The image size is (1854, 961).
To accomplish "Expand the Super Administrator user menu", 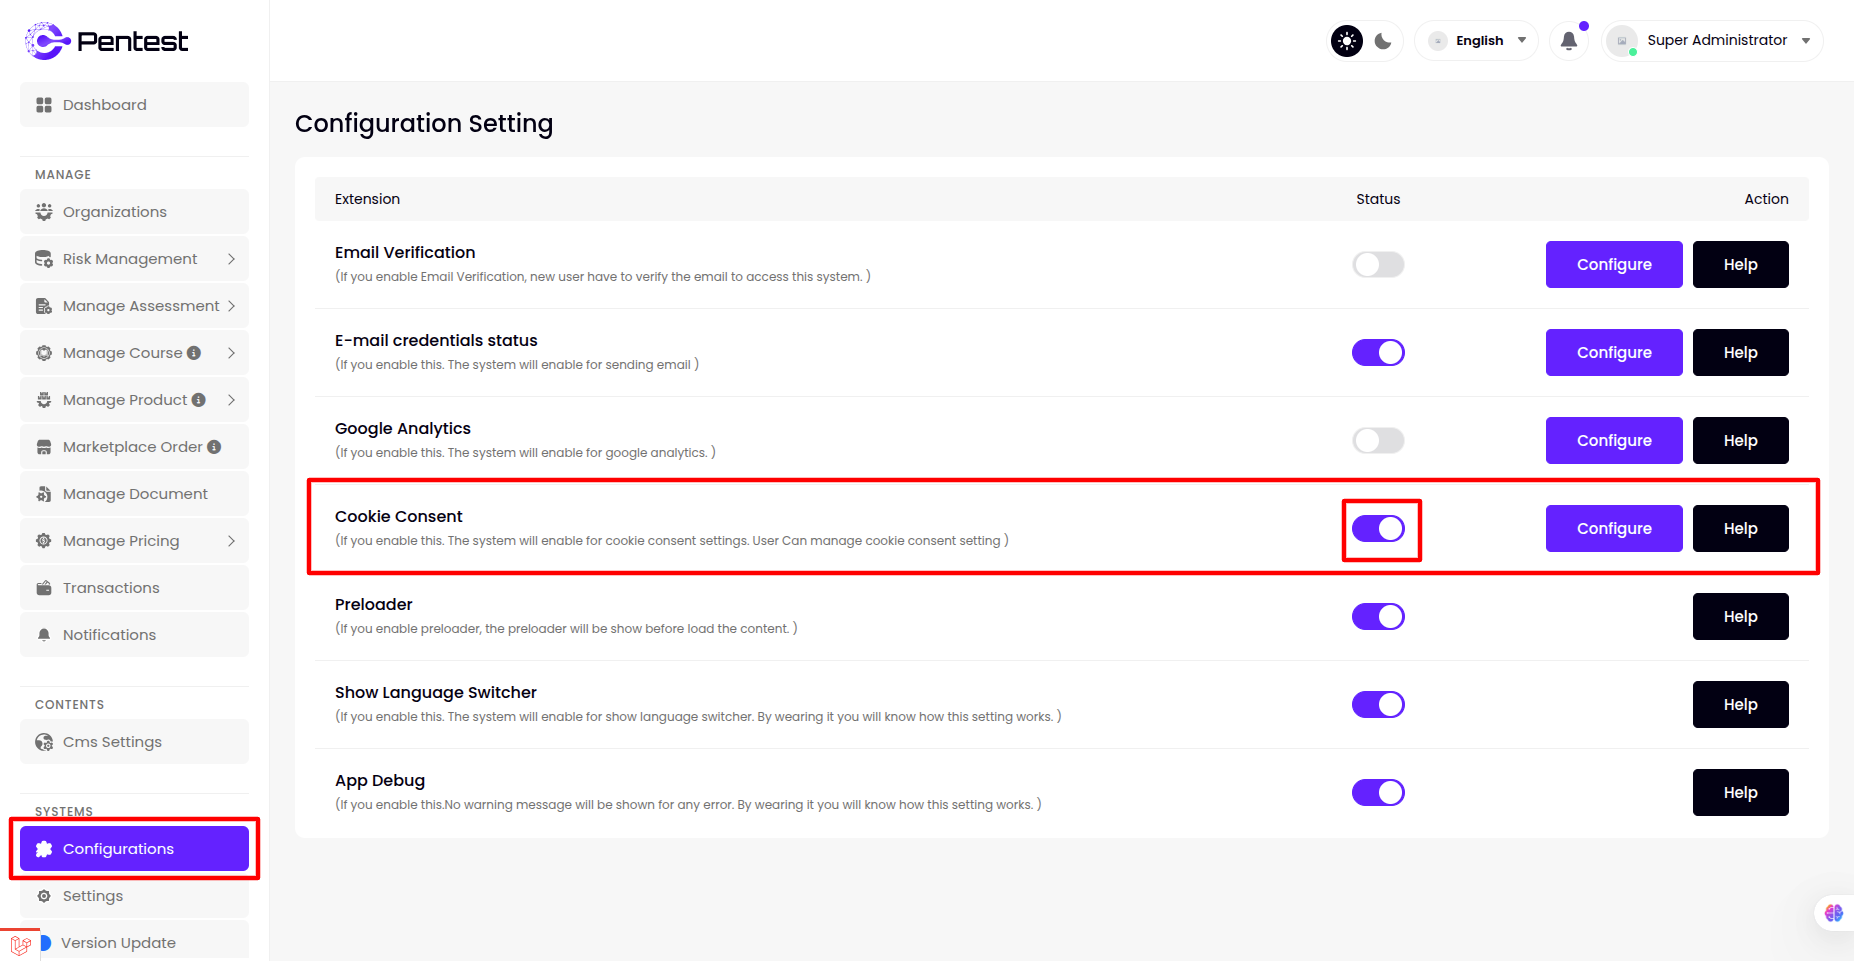I will point(1712,41).
